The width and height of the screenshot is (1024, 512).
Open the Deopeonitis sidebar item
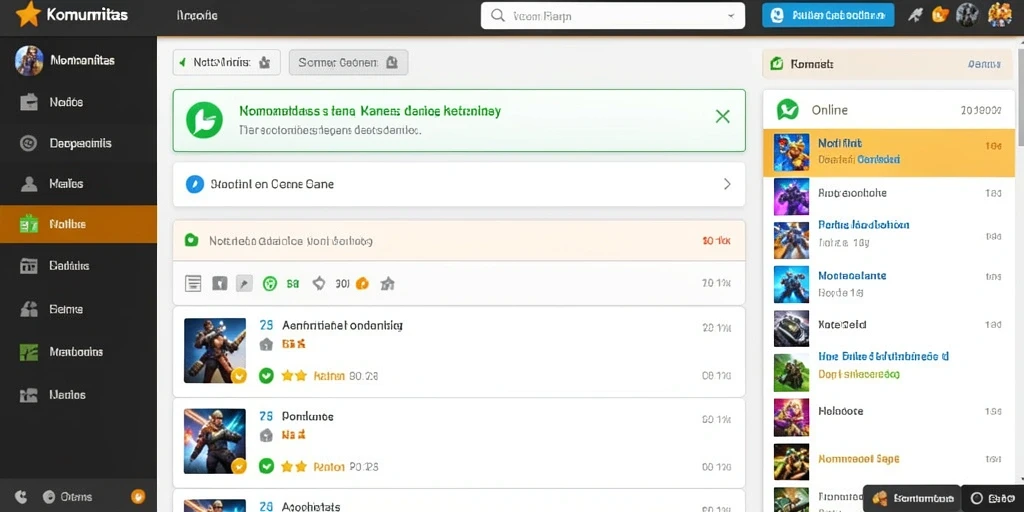[78, 143]
